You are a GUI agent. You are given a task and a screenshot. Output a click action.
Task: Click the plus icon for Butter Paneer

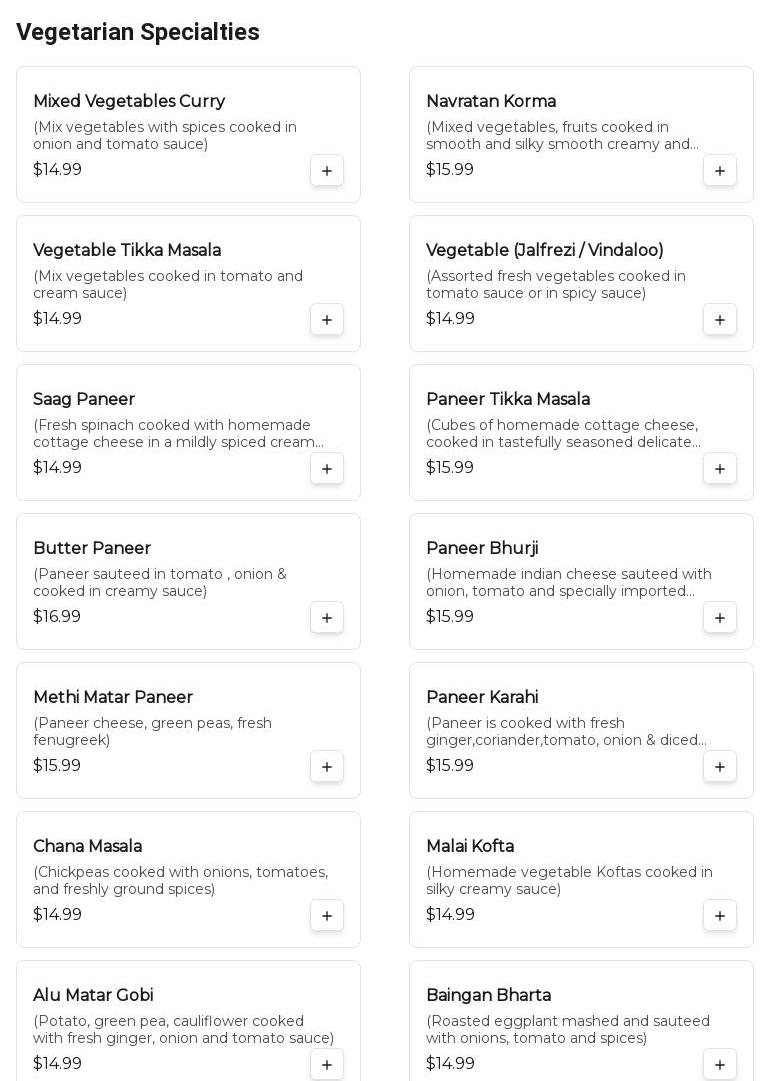(x=327, y=617)
